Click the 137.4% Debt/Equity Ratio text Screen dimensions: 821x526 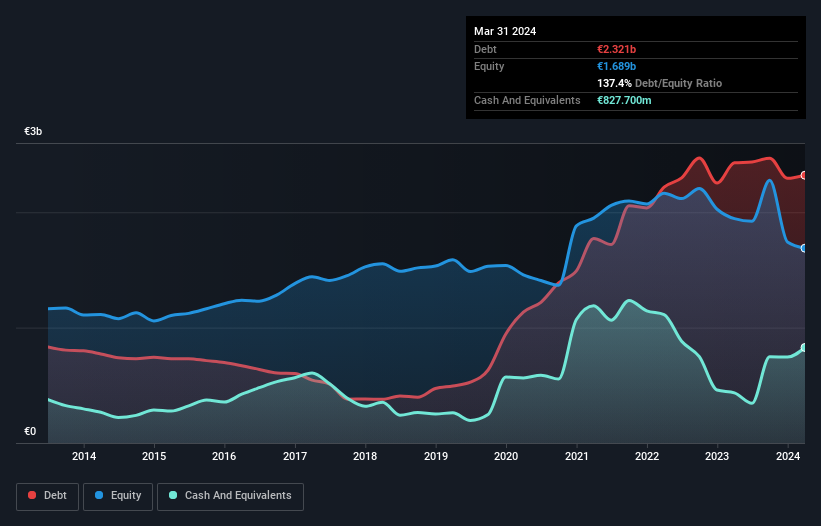click(659, 83)
